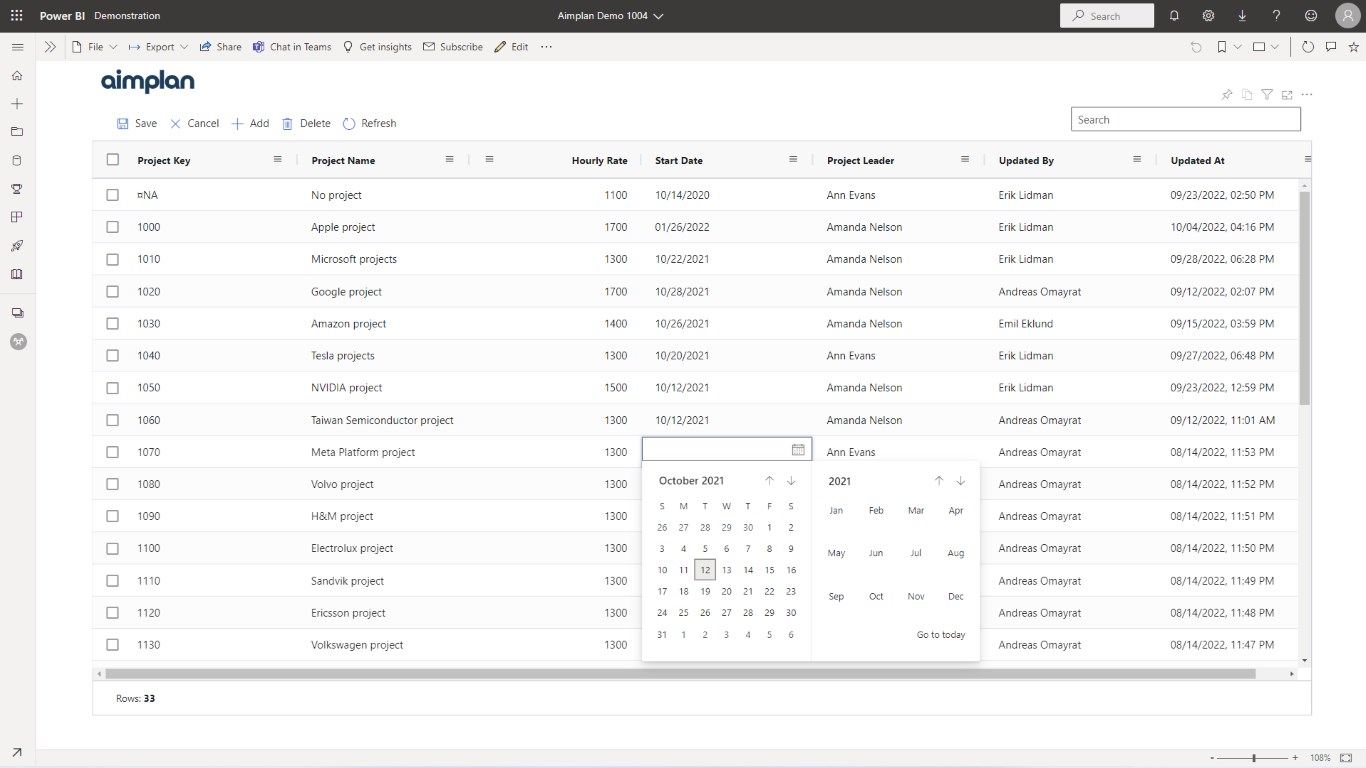Open Metrics trophy icon in sidebar
Image resolution: width=1366 pixels, height=768 pixels.
[x=17, y=188]
